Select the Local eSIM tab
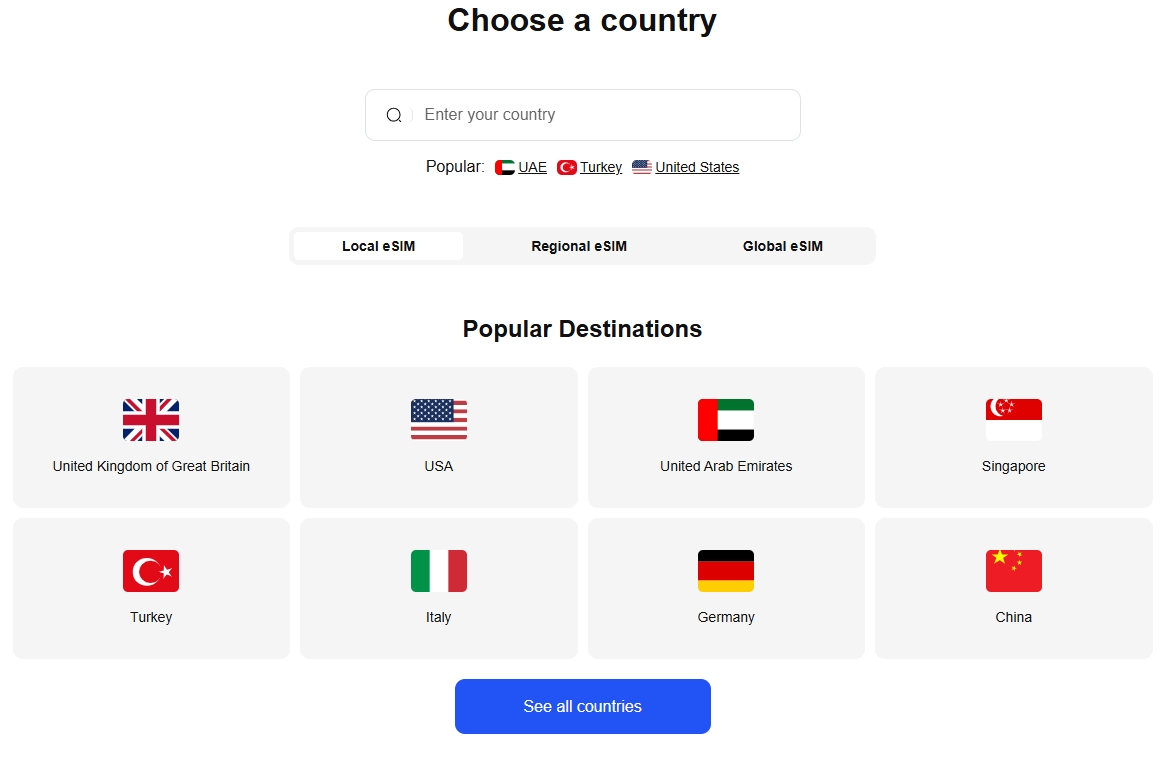The width and height of the screenshot is (1167, 759). [x=378, y=246]
